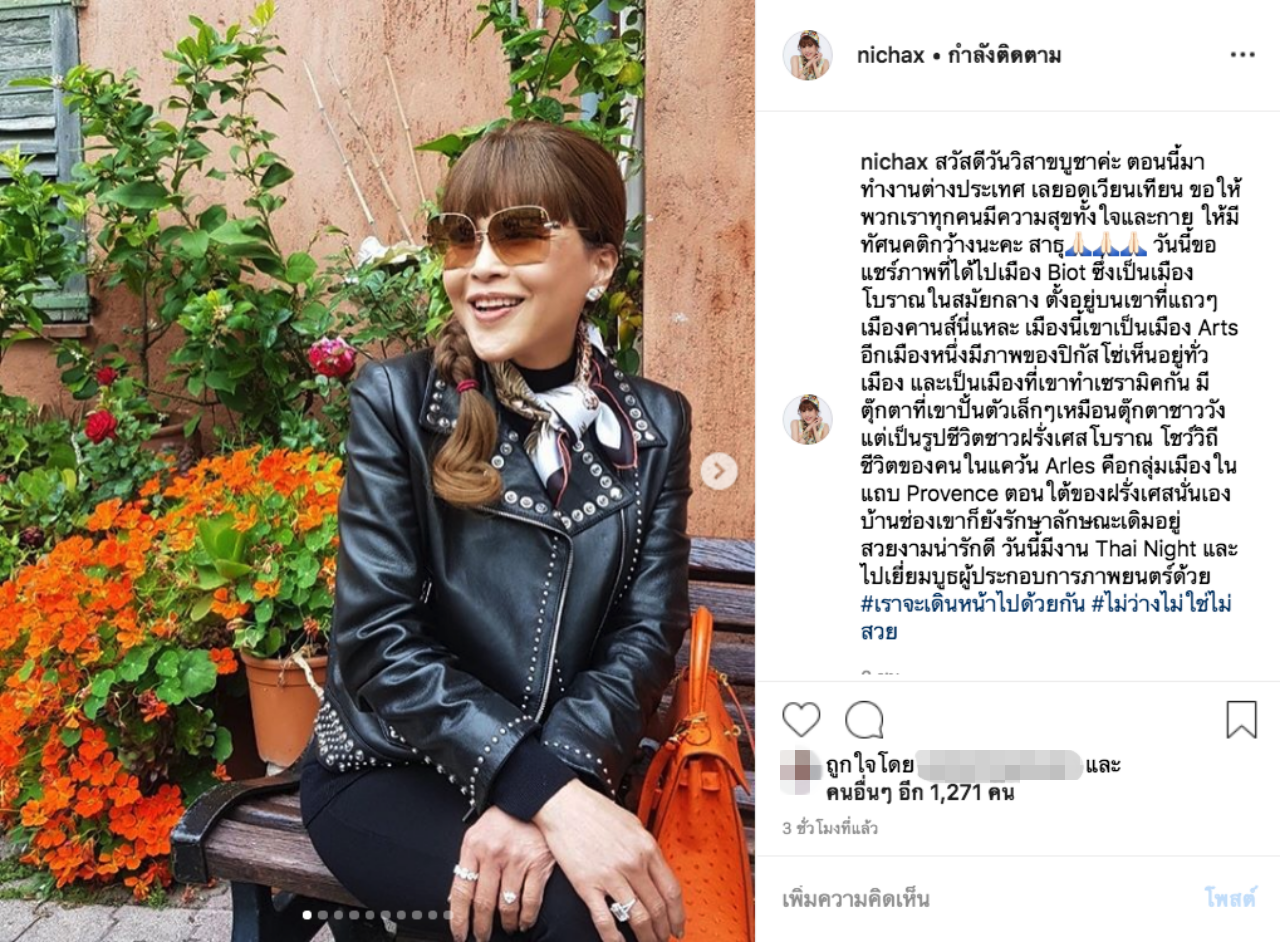1280x942 pixels.
Task: Like the post with the heart icon
Action: point(801,720)
